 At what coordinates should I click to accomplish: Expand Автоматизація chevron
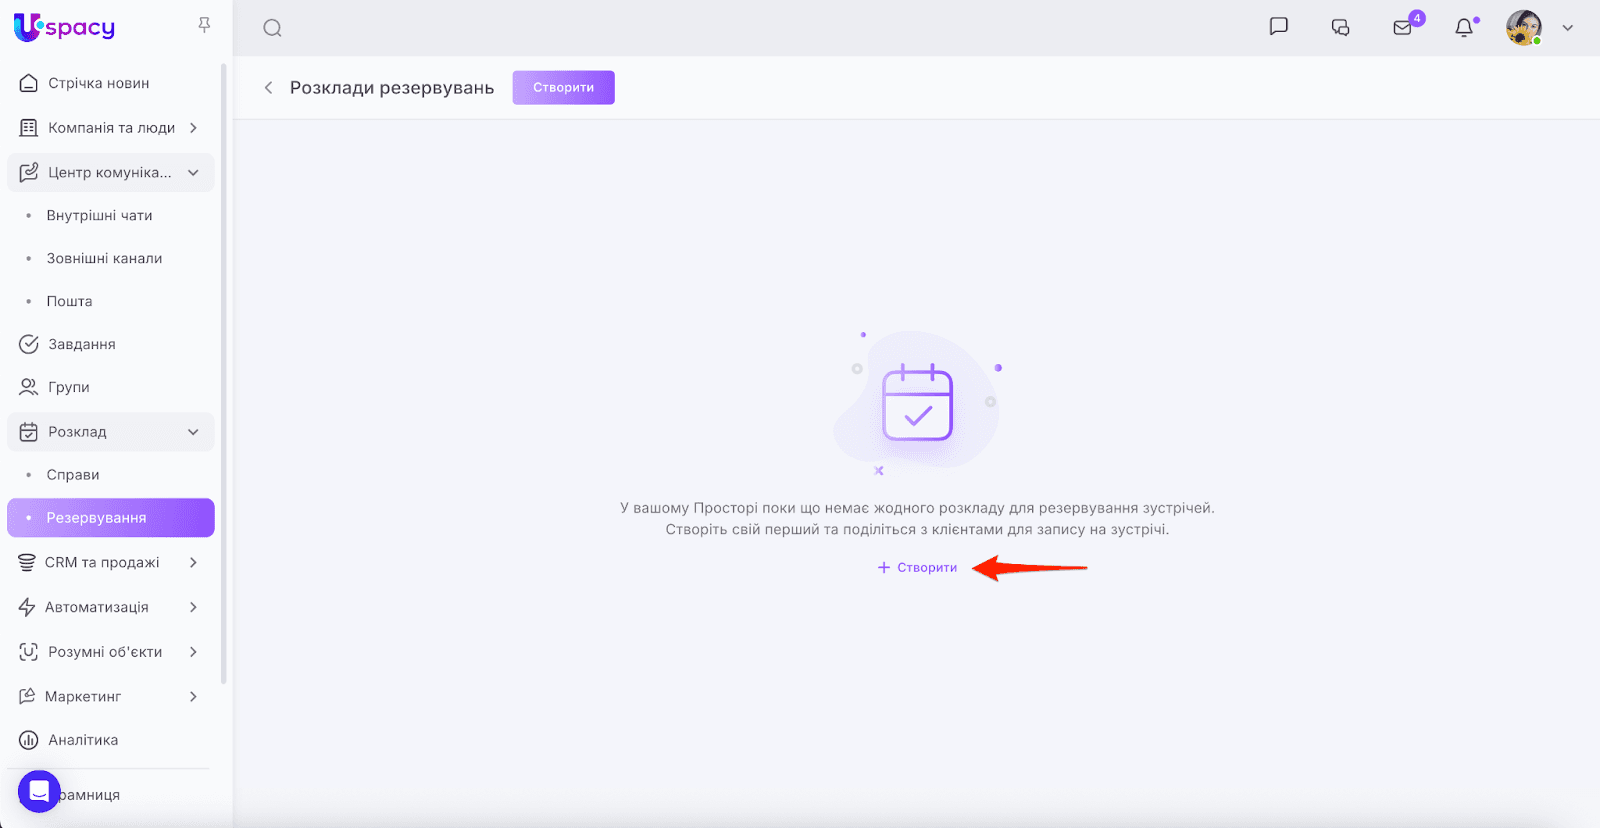193,607
